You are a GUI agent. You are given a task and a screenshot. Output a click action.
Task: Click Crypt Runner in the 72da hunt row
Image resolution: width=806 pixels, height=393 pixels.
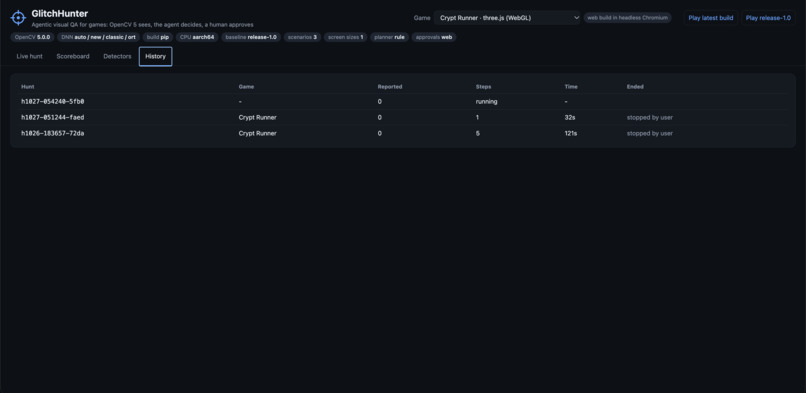pyautogui.click(x=258, y=134)
